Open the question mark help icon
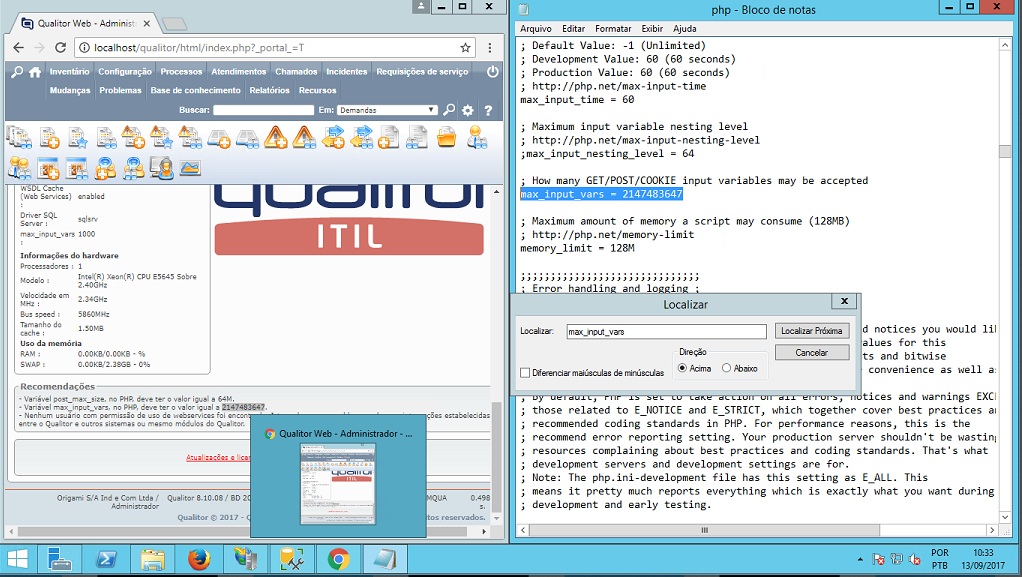The height and width of the screenshot is (577, 1022). 488,110
